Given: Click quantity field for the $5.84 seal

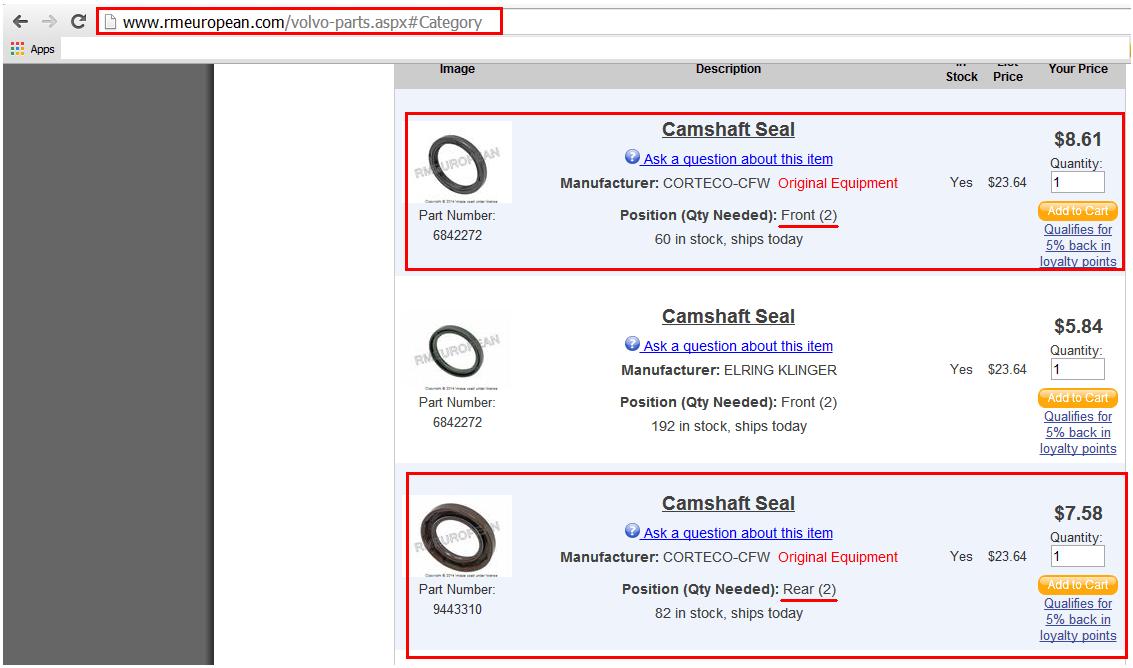Looking at the screenshot, I should [1077, 370].
